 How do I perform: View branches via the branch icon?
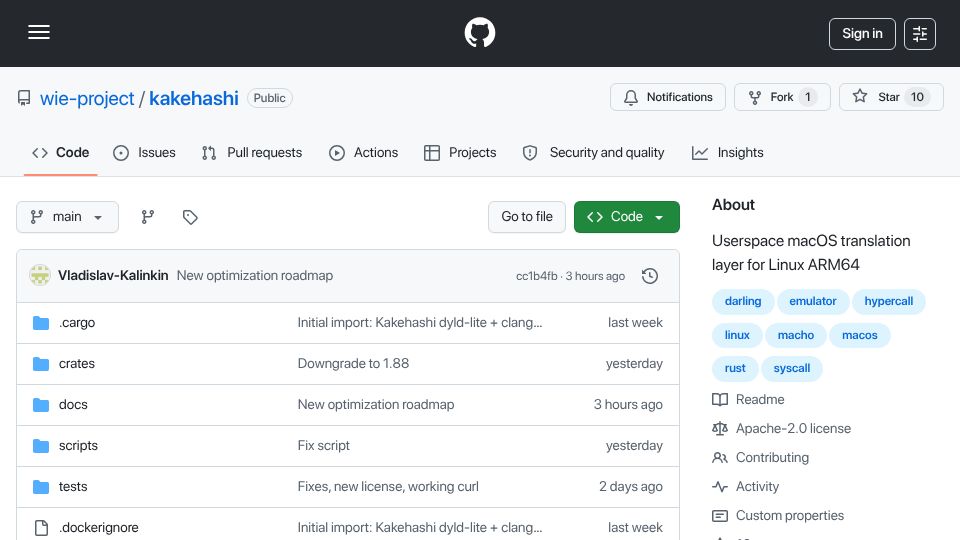coord(148,217)
